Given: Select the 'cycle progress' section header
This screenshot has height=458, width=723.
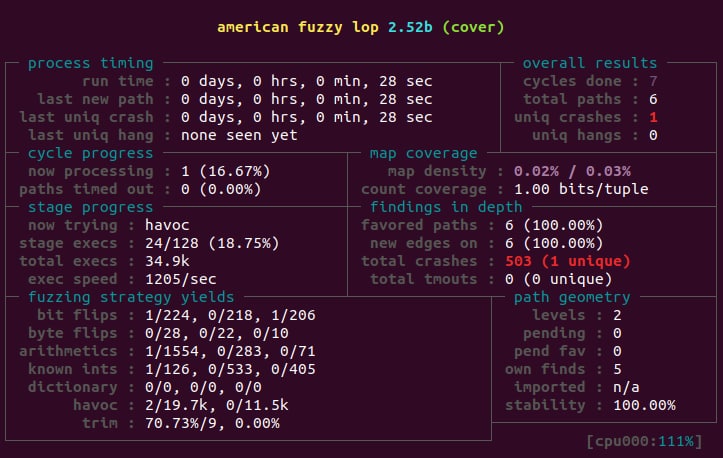Looking at the screenshot, I should pos(90,153).
